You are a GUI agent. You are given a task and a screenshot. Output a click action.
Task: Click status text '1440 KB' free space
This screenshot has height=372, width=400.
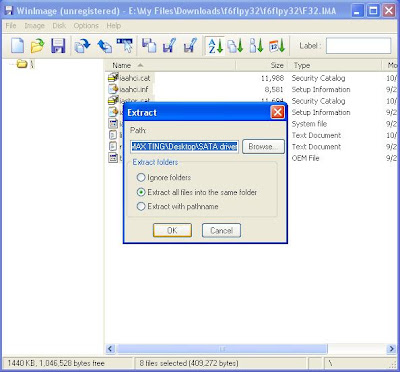point(56,363)
